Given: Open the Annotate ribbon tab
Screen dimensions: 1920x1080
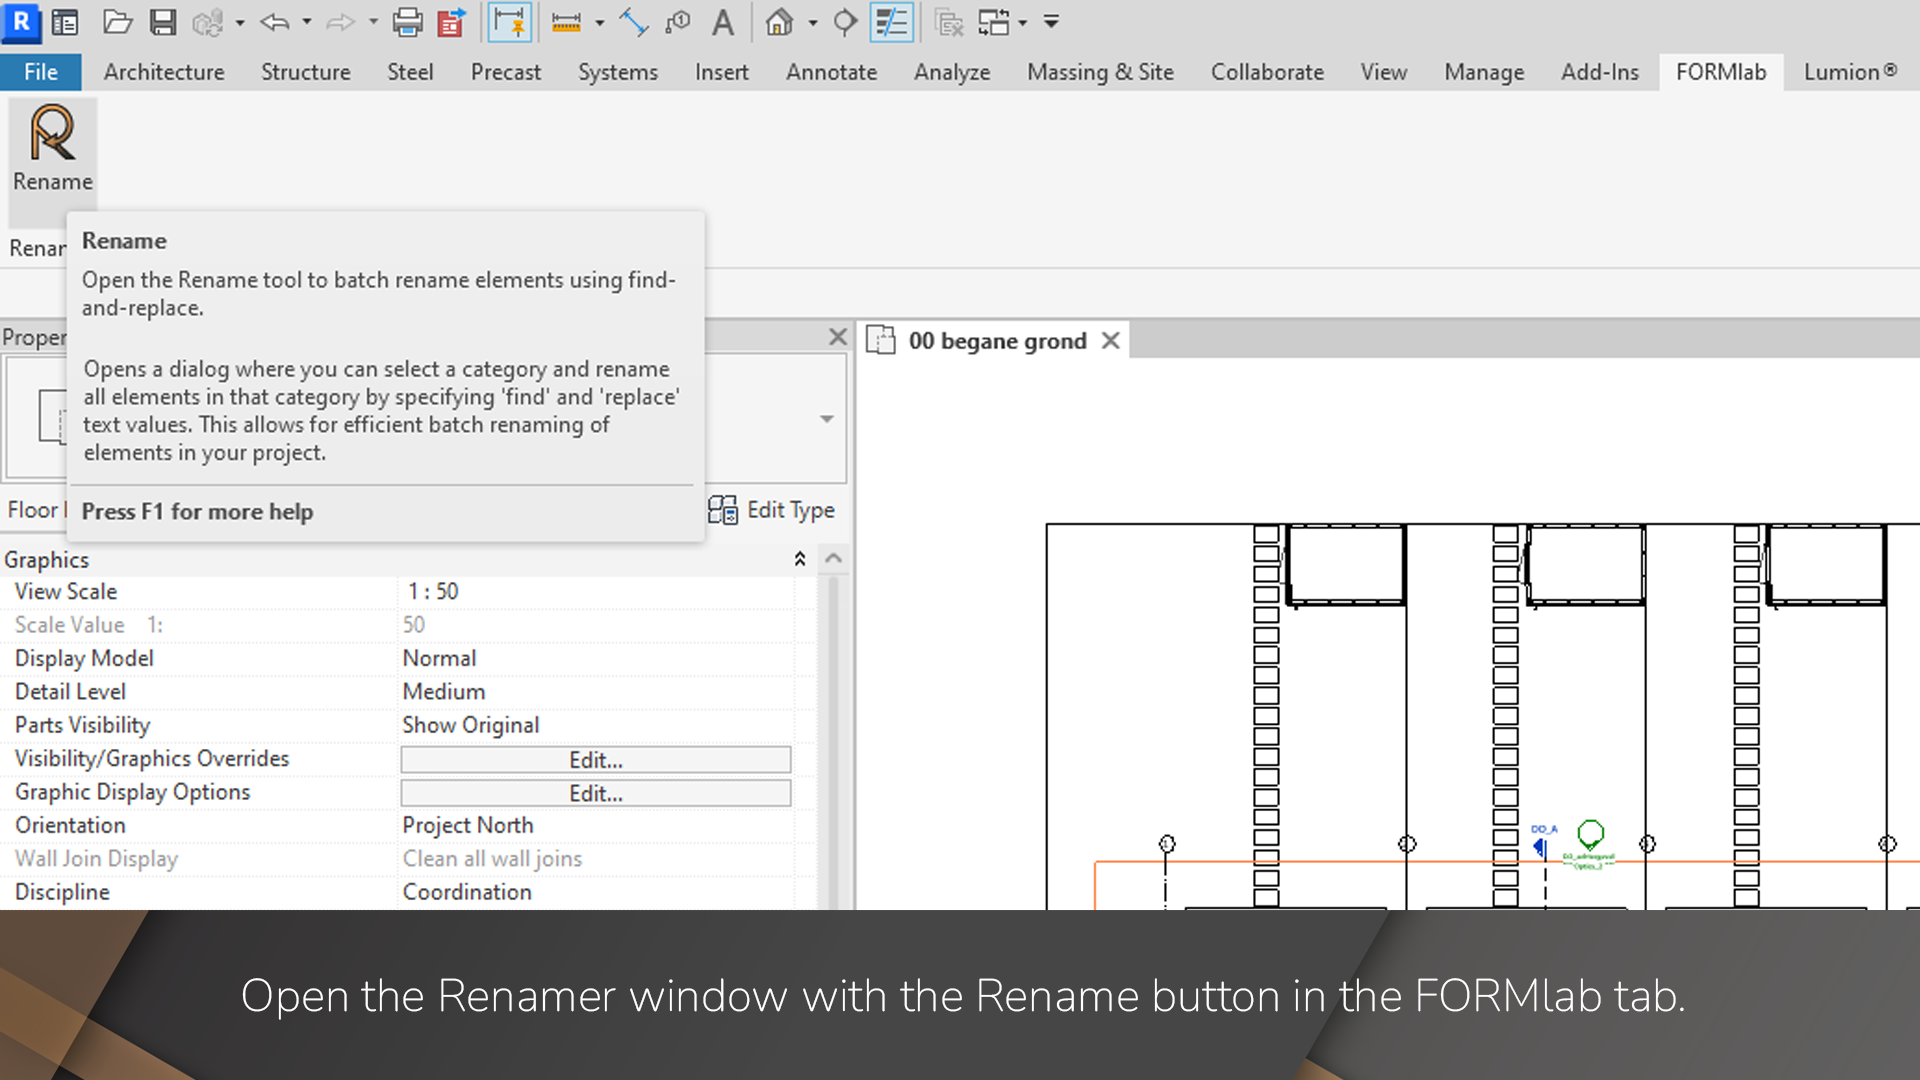Looking at the screenshot, I should click(831, 72).
